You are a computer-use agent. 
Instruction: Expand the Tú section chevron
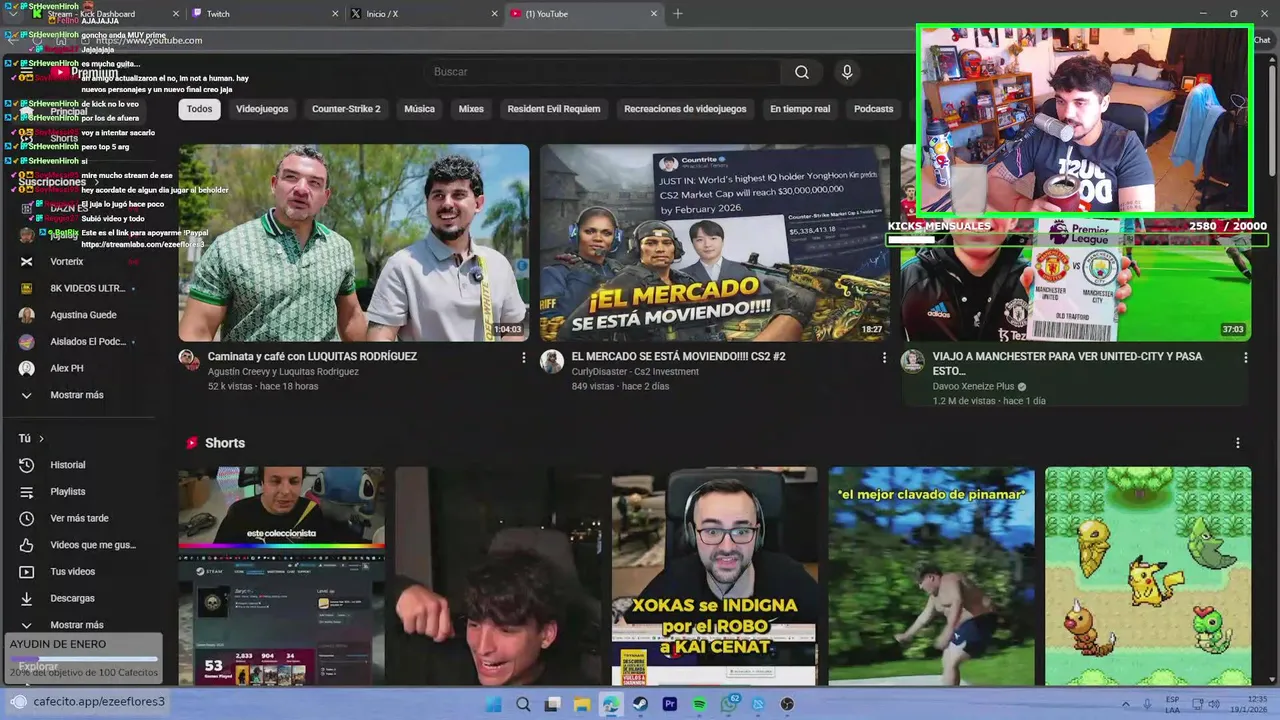click(x=41, y=438)
